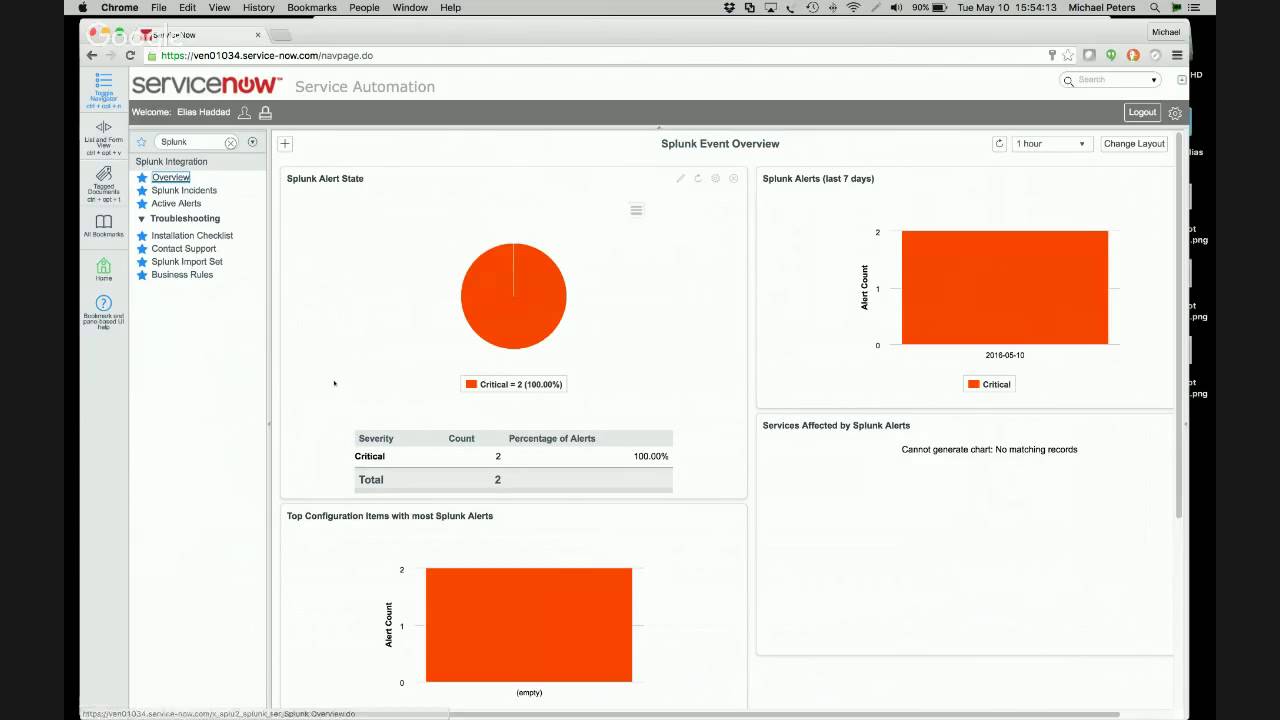Open Splunk Incidents module
This screenshot has height=720, width=1280.
[184, 190]
